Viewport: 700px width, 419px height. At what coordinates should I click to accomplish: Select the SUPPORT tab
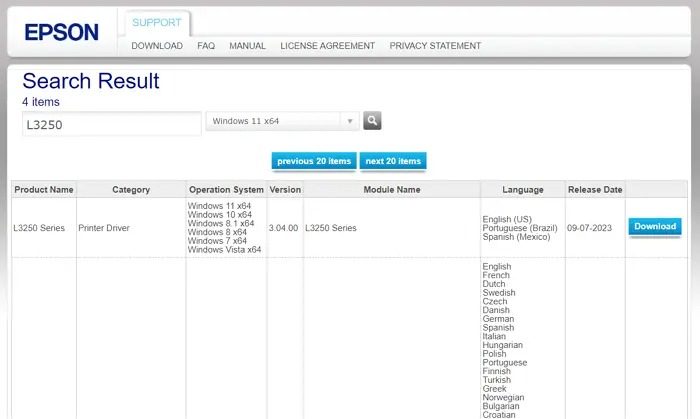(x=157, y=22)
